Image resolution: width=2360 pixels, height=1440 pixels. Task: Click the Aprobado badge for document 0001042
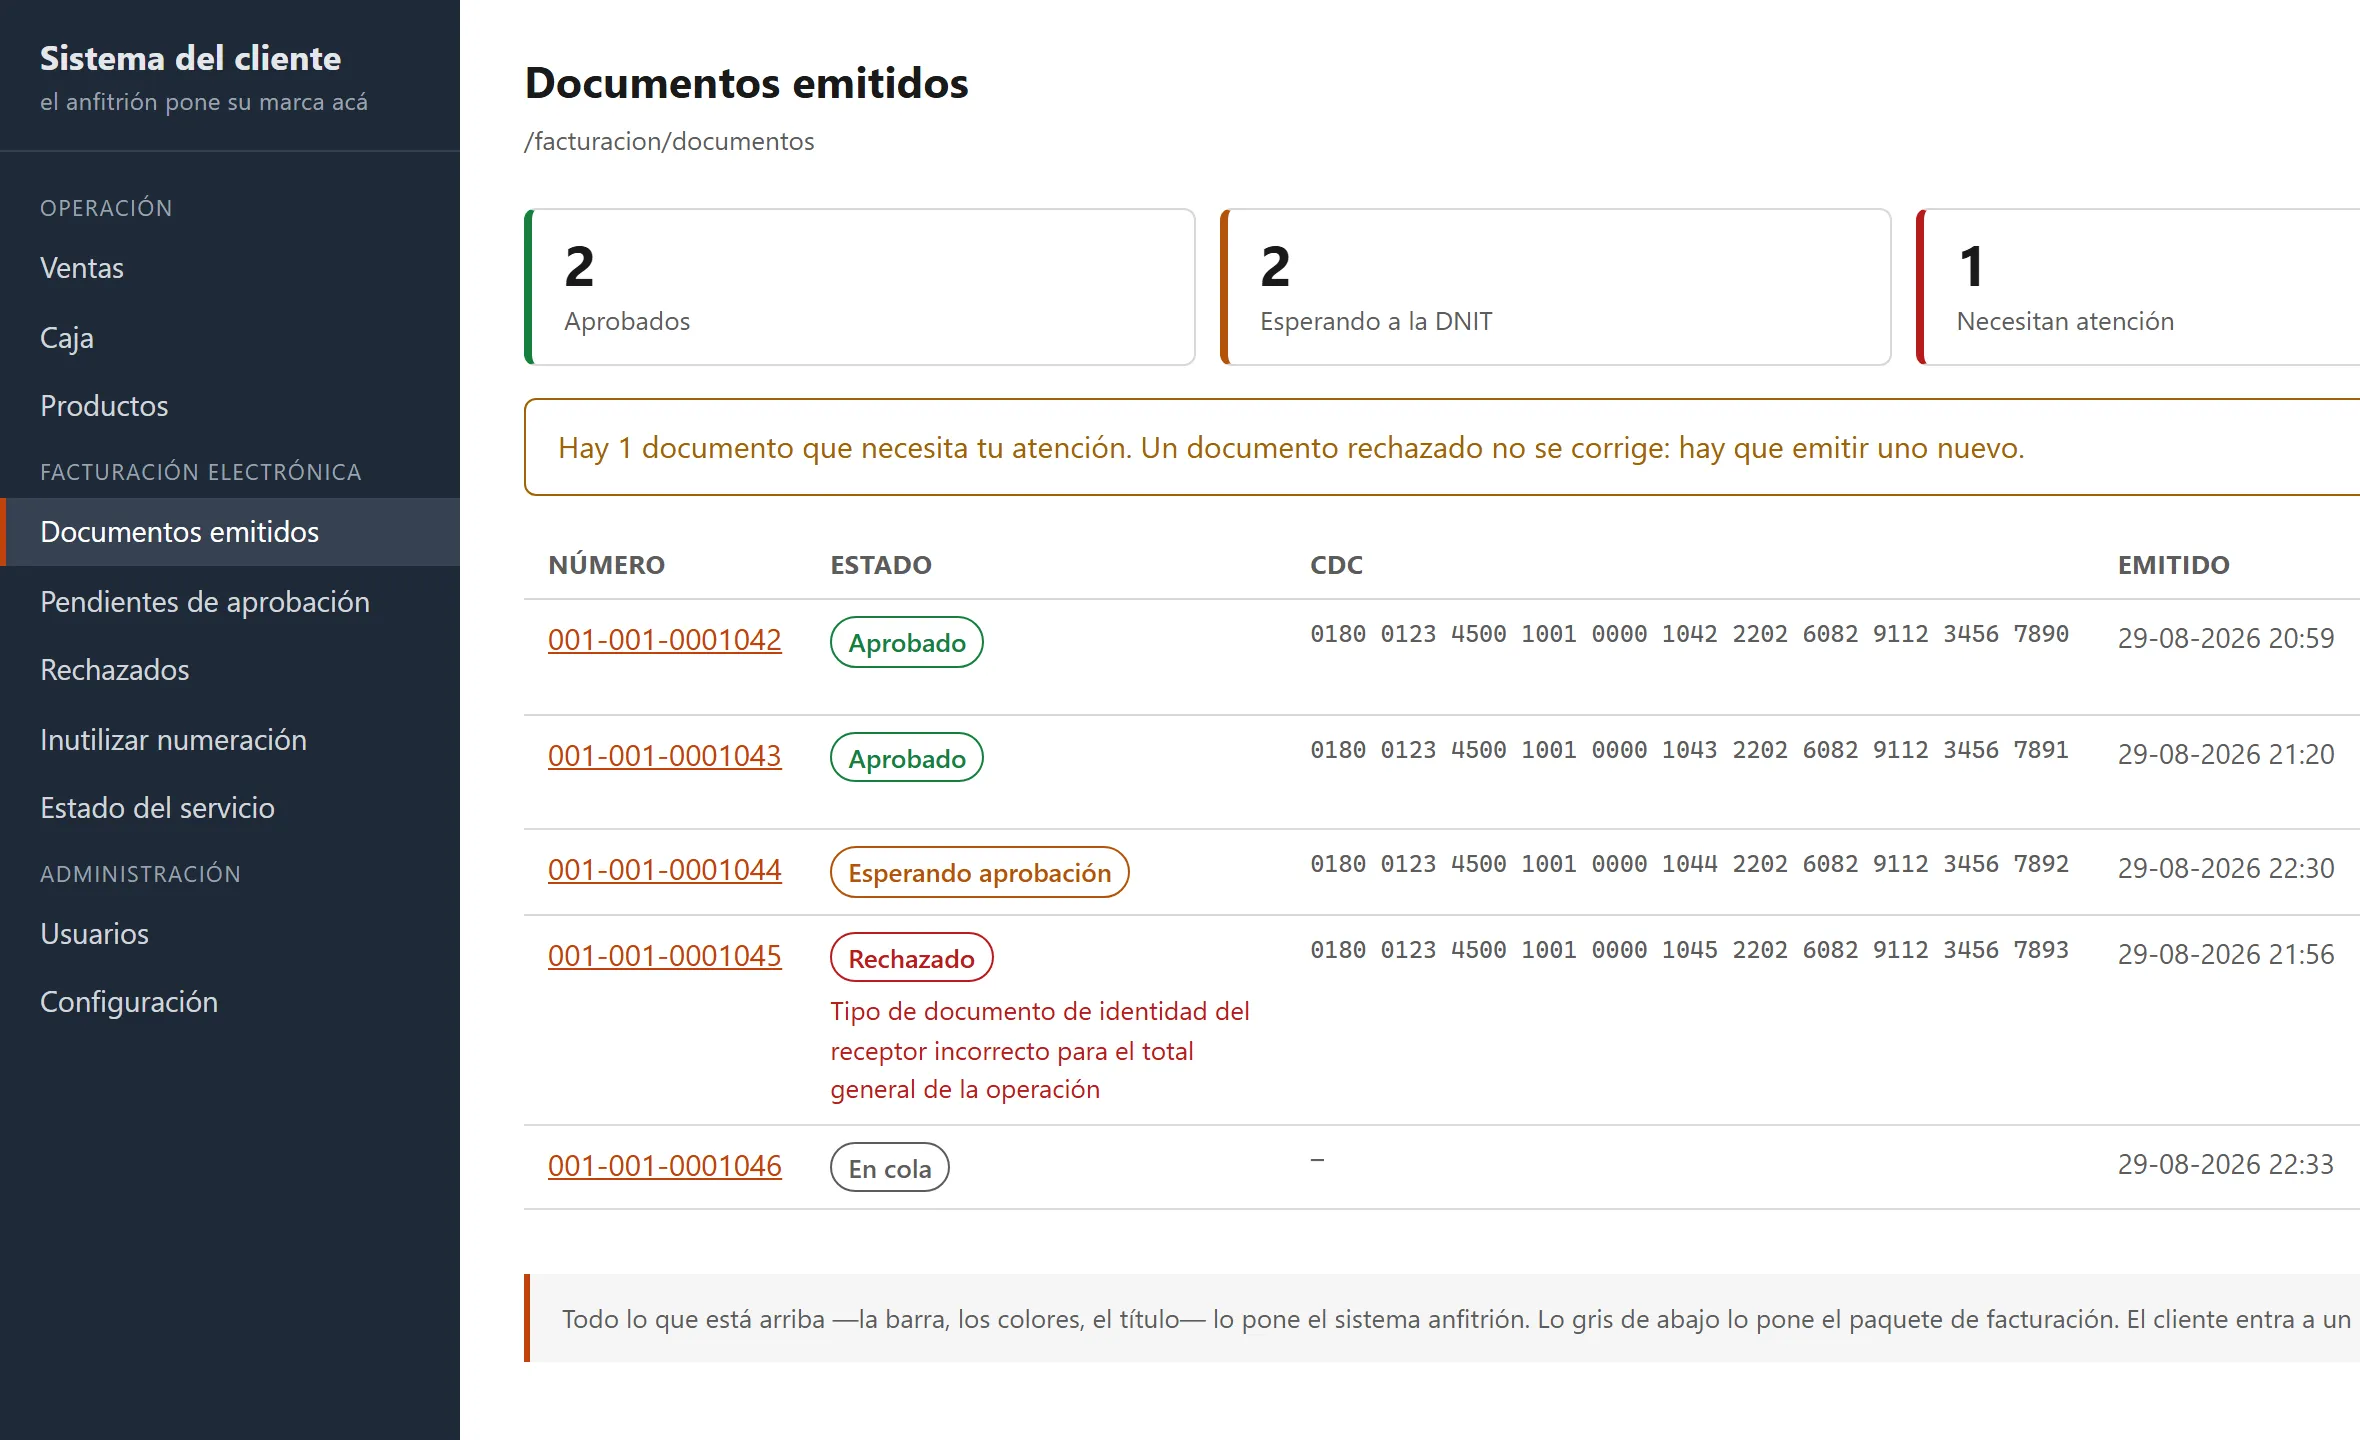pyautogui.click(x=907, y=642)
